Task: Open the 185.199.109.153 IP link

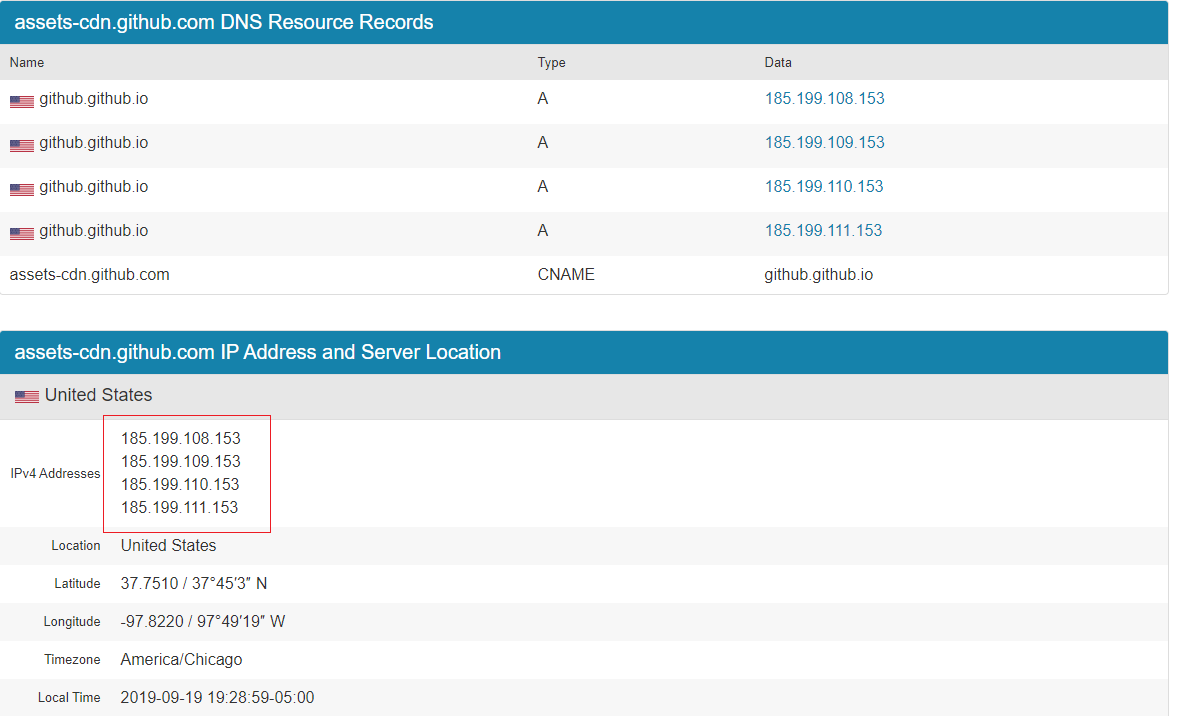Action: [x=824, y=143]
